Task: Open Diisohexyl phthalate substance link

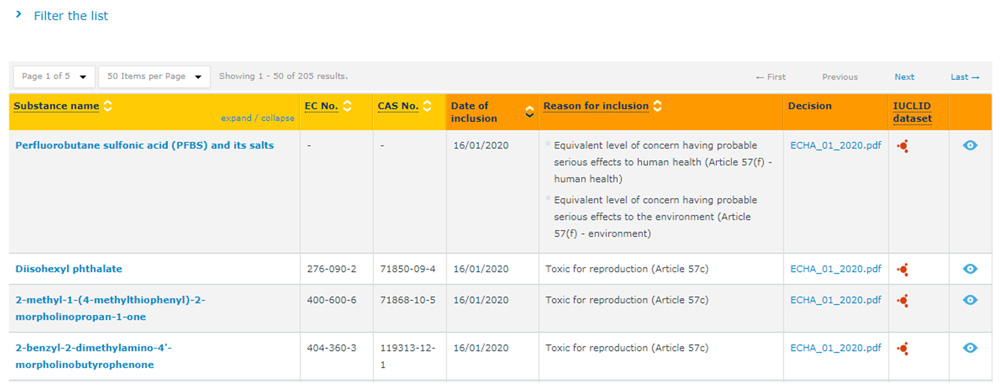Action: tap(69, 269)
